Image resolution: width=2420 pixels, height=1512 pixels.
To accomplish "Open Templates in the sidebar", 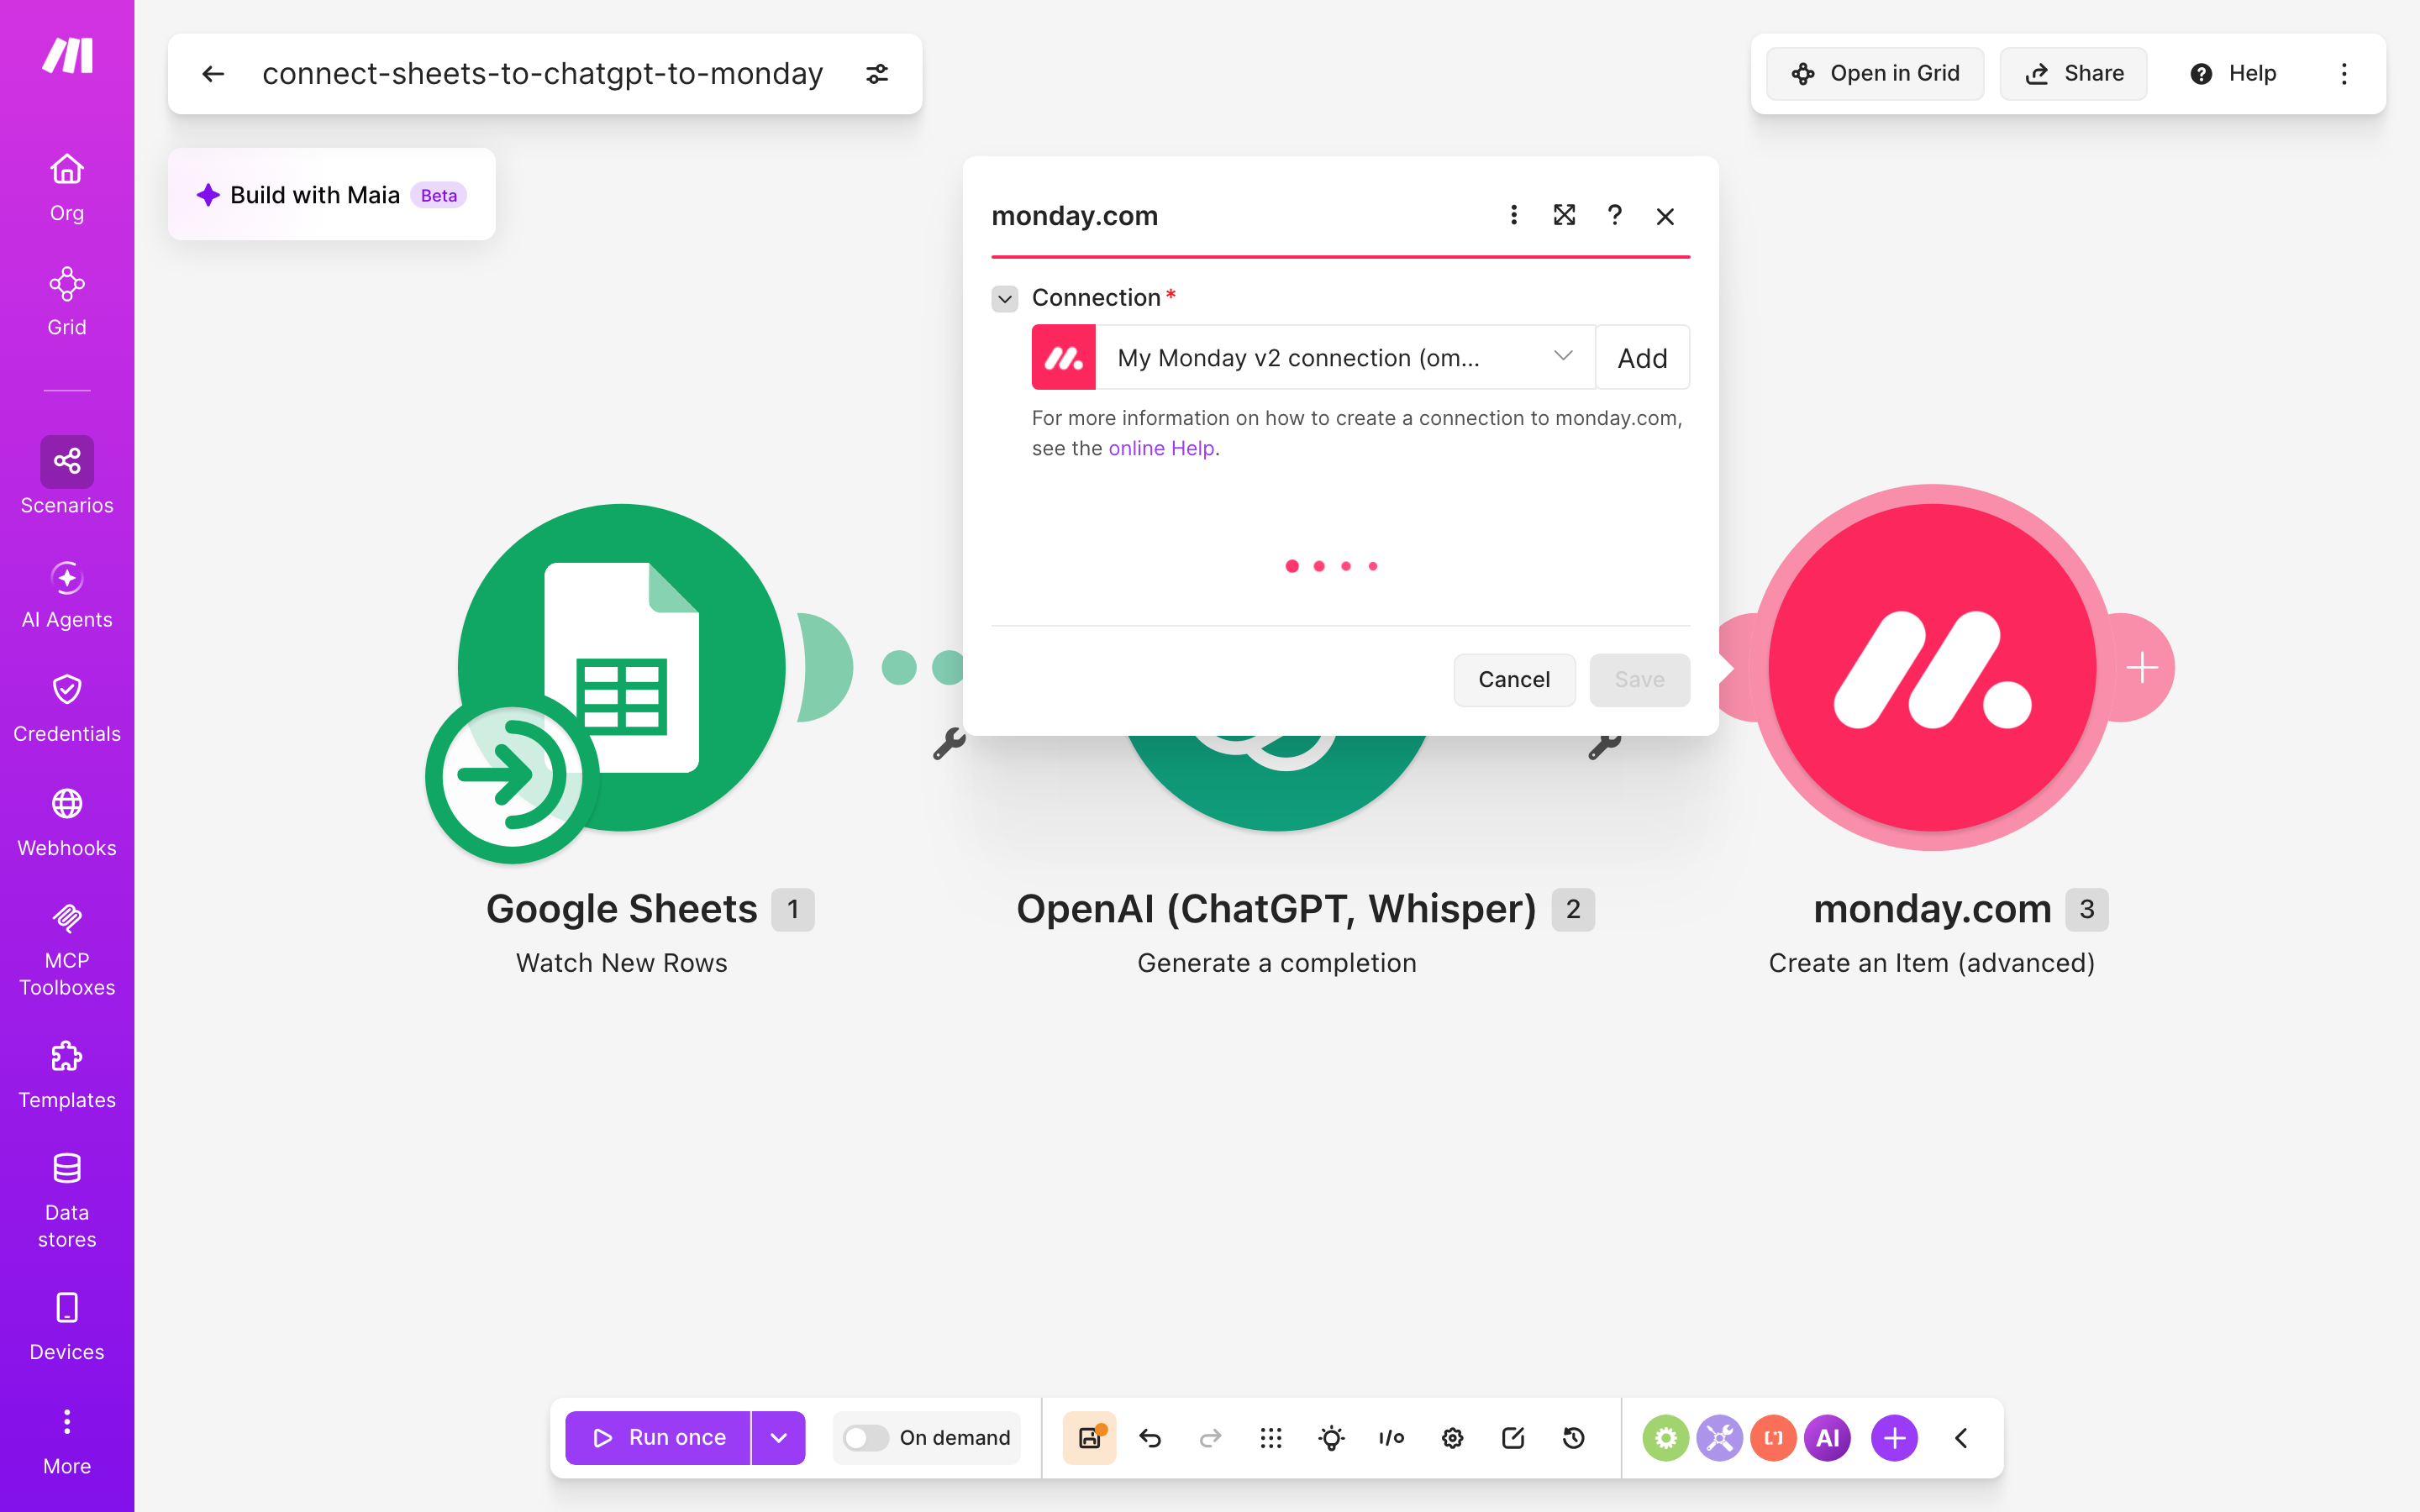I will tap(67, 1075).
